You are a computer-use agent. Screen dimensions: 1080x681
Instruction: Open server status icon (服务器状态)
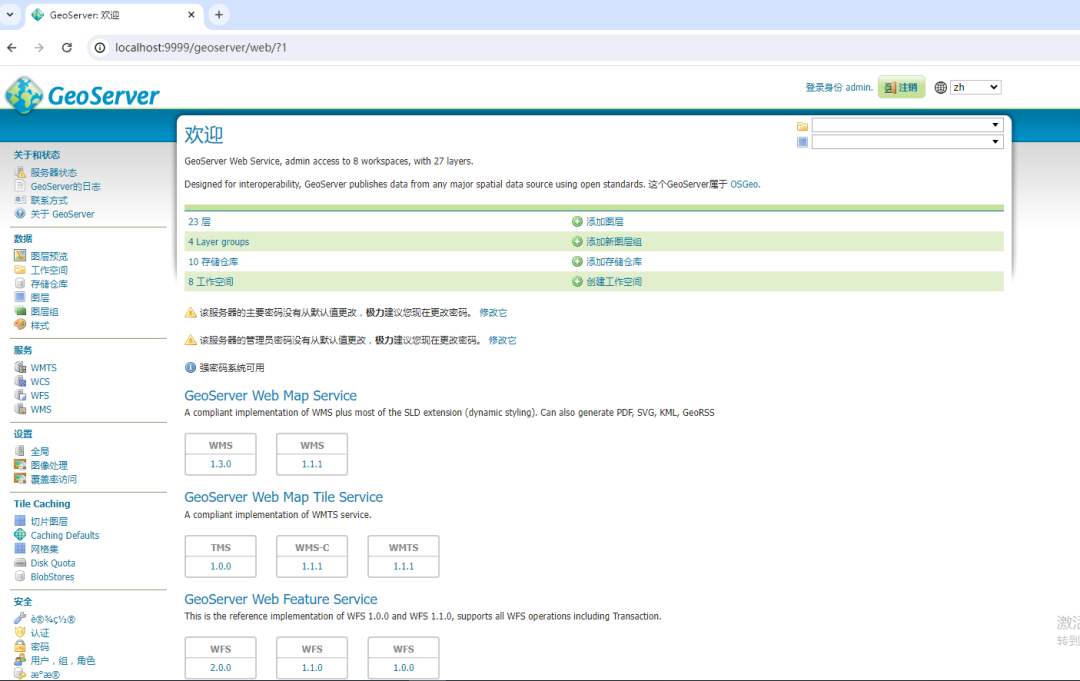pos(20,172)
